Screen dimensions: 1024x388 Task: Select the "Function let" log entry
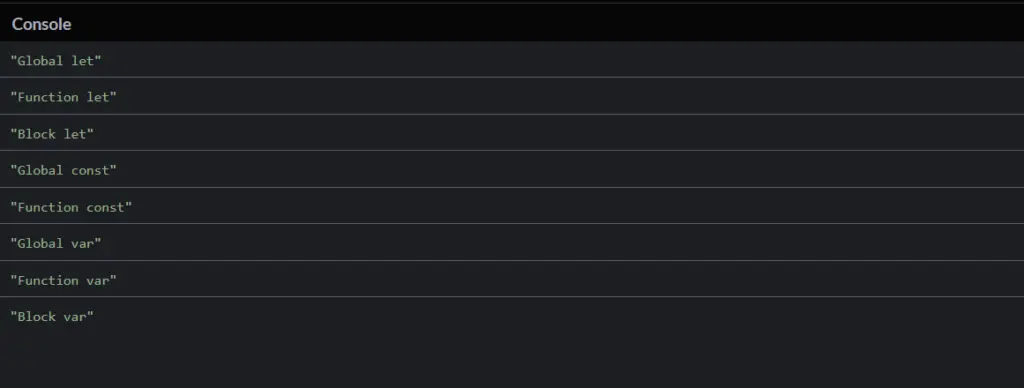(x=512, y=97)
